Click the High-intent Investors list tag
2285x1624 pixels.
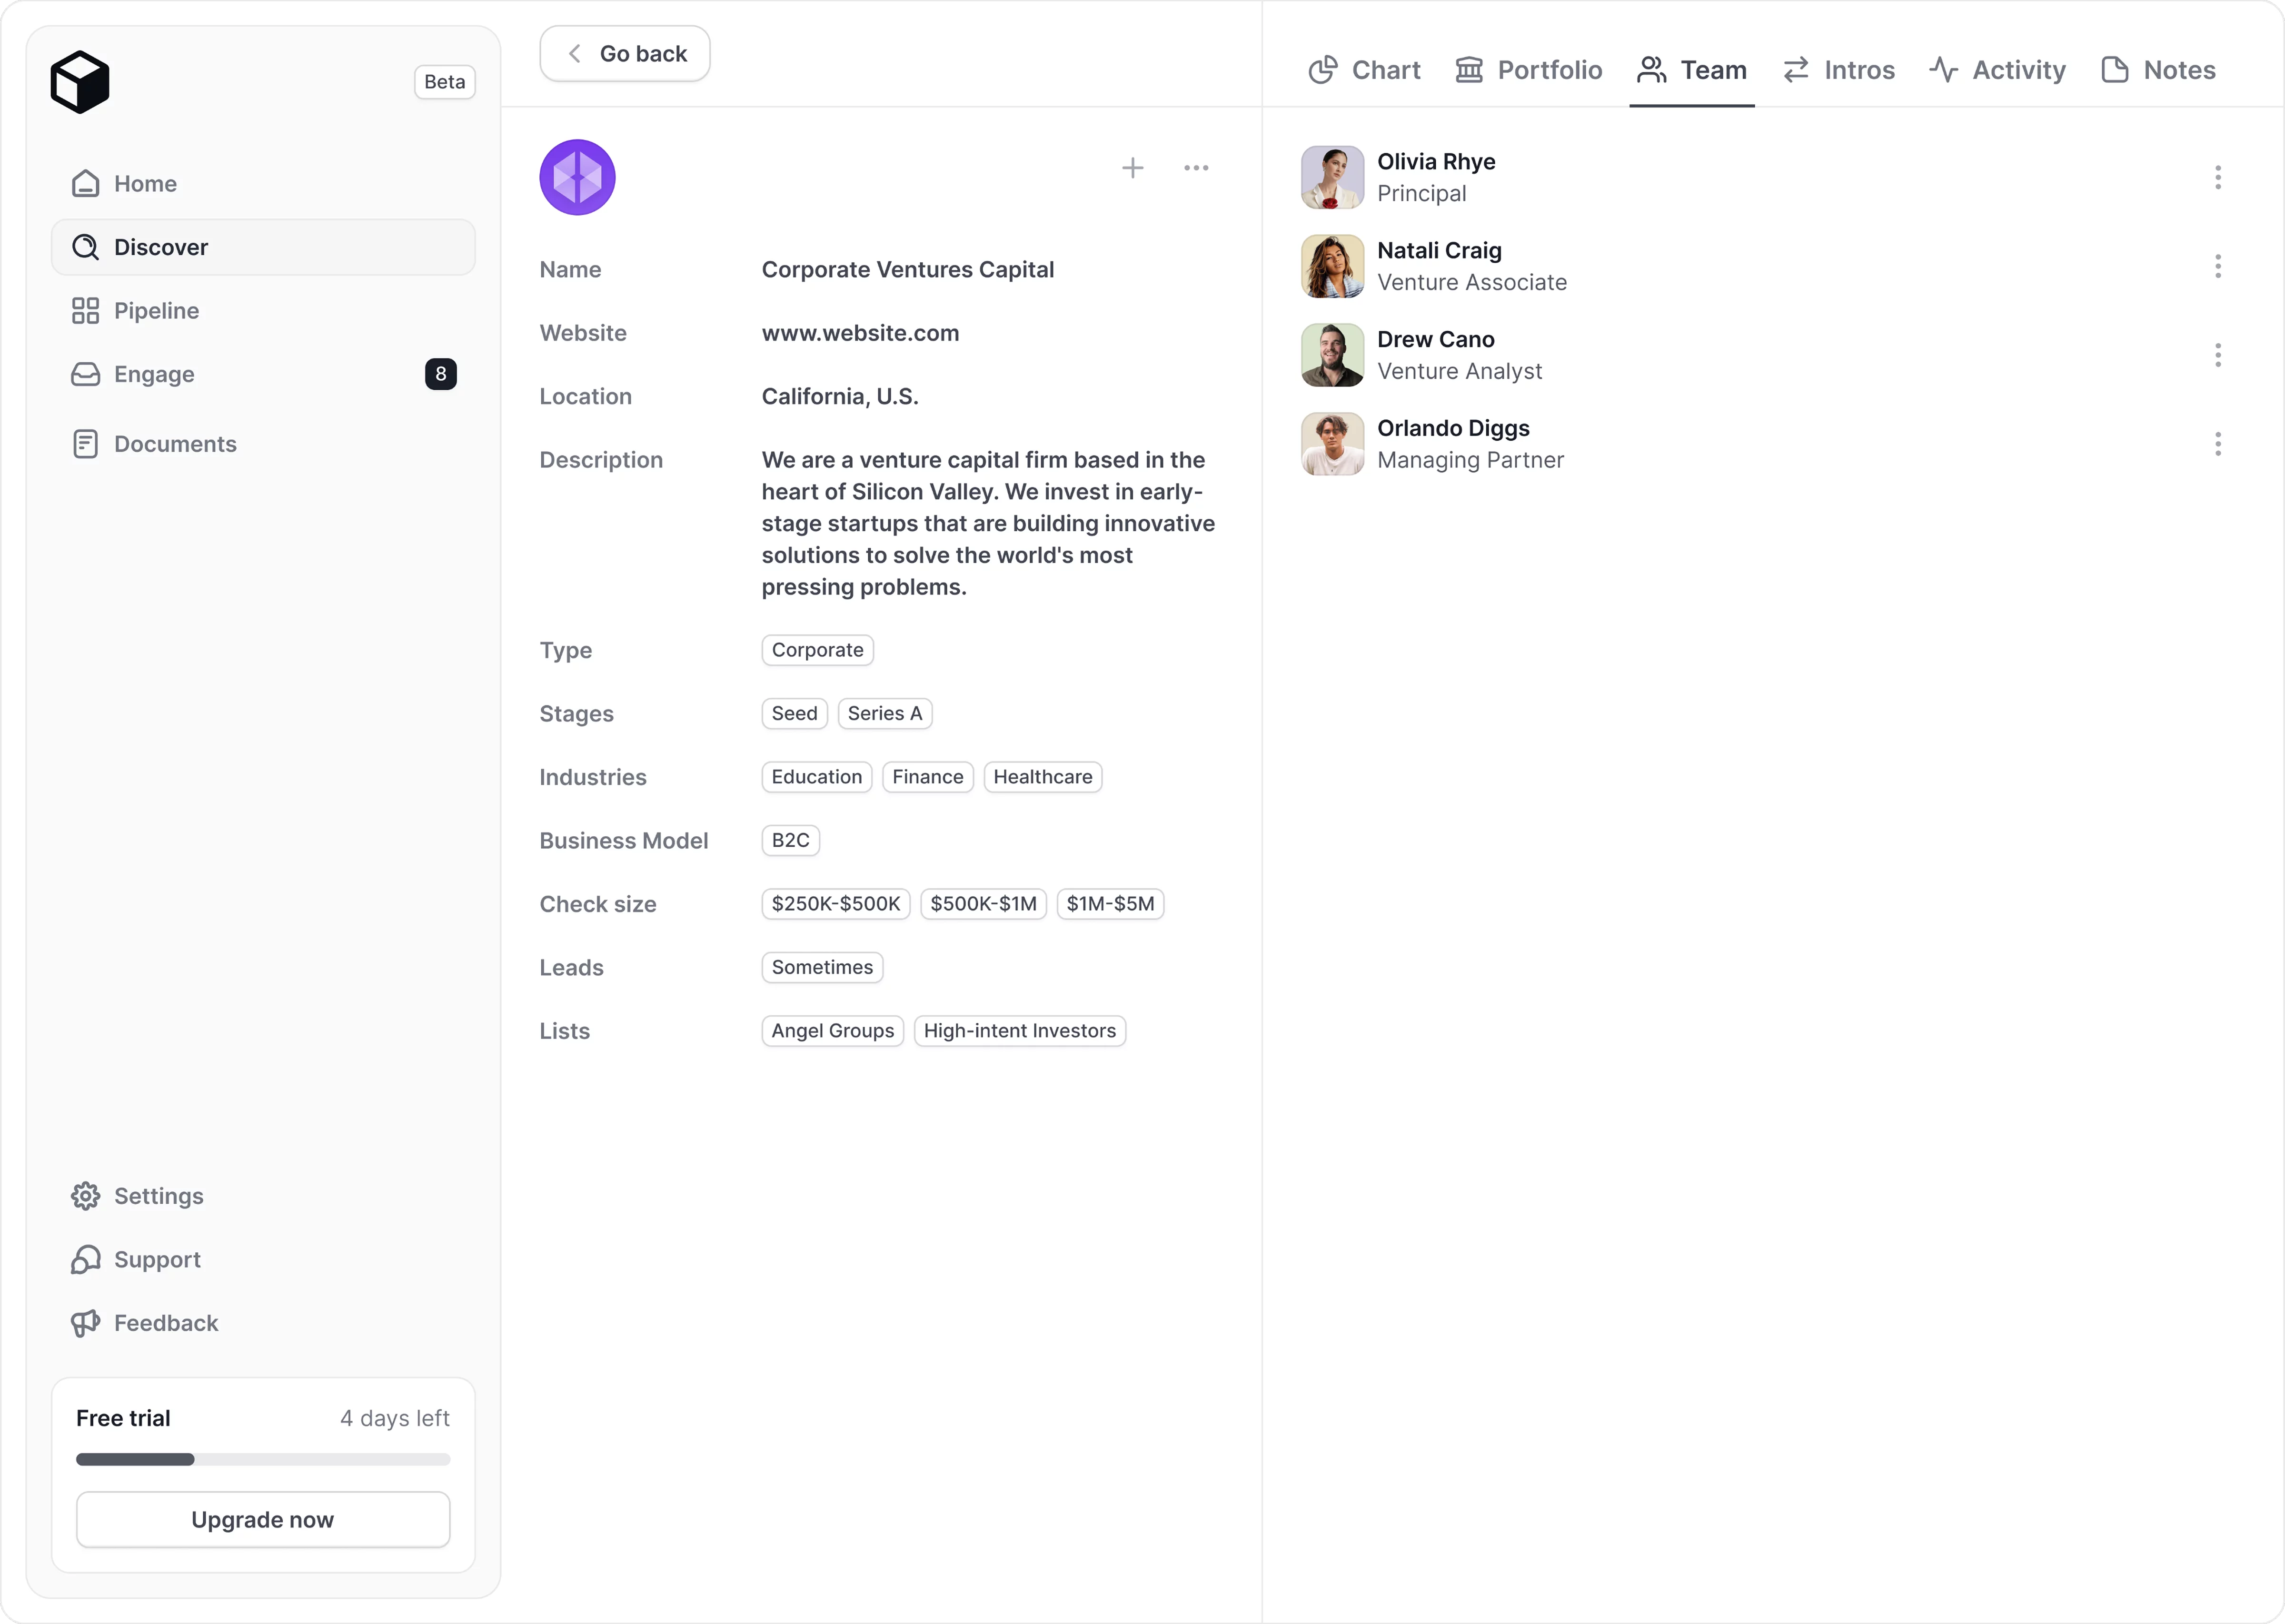[x=1019, y=1031]
